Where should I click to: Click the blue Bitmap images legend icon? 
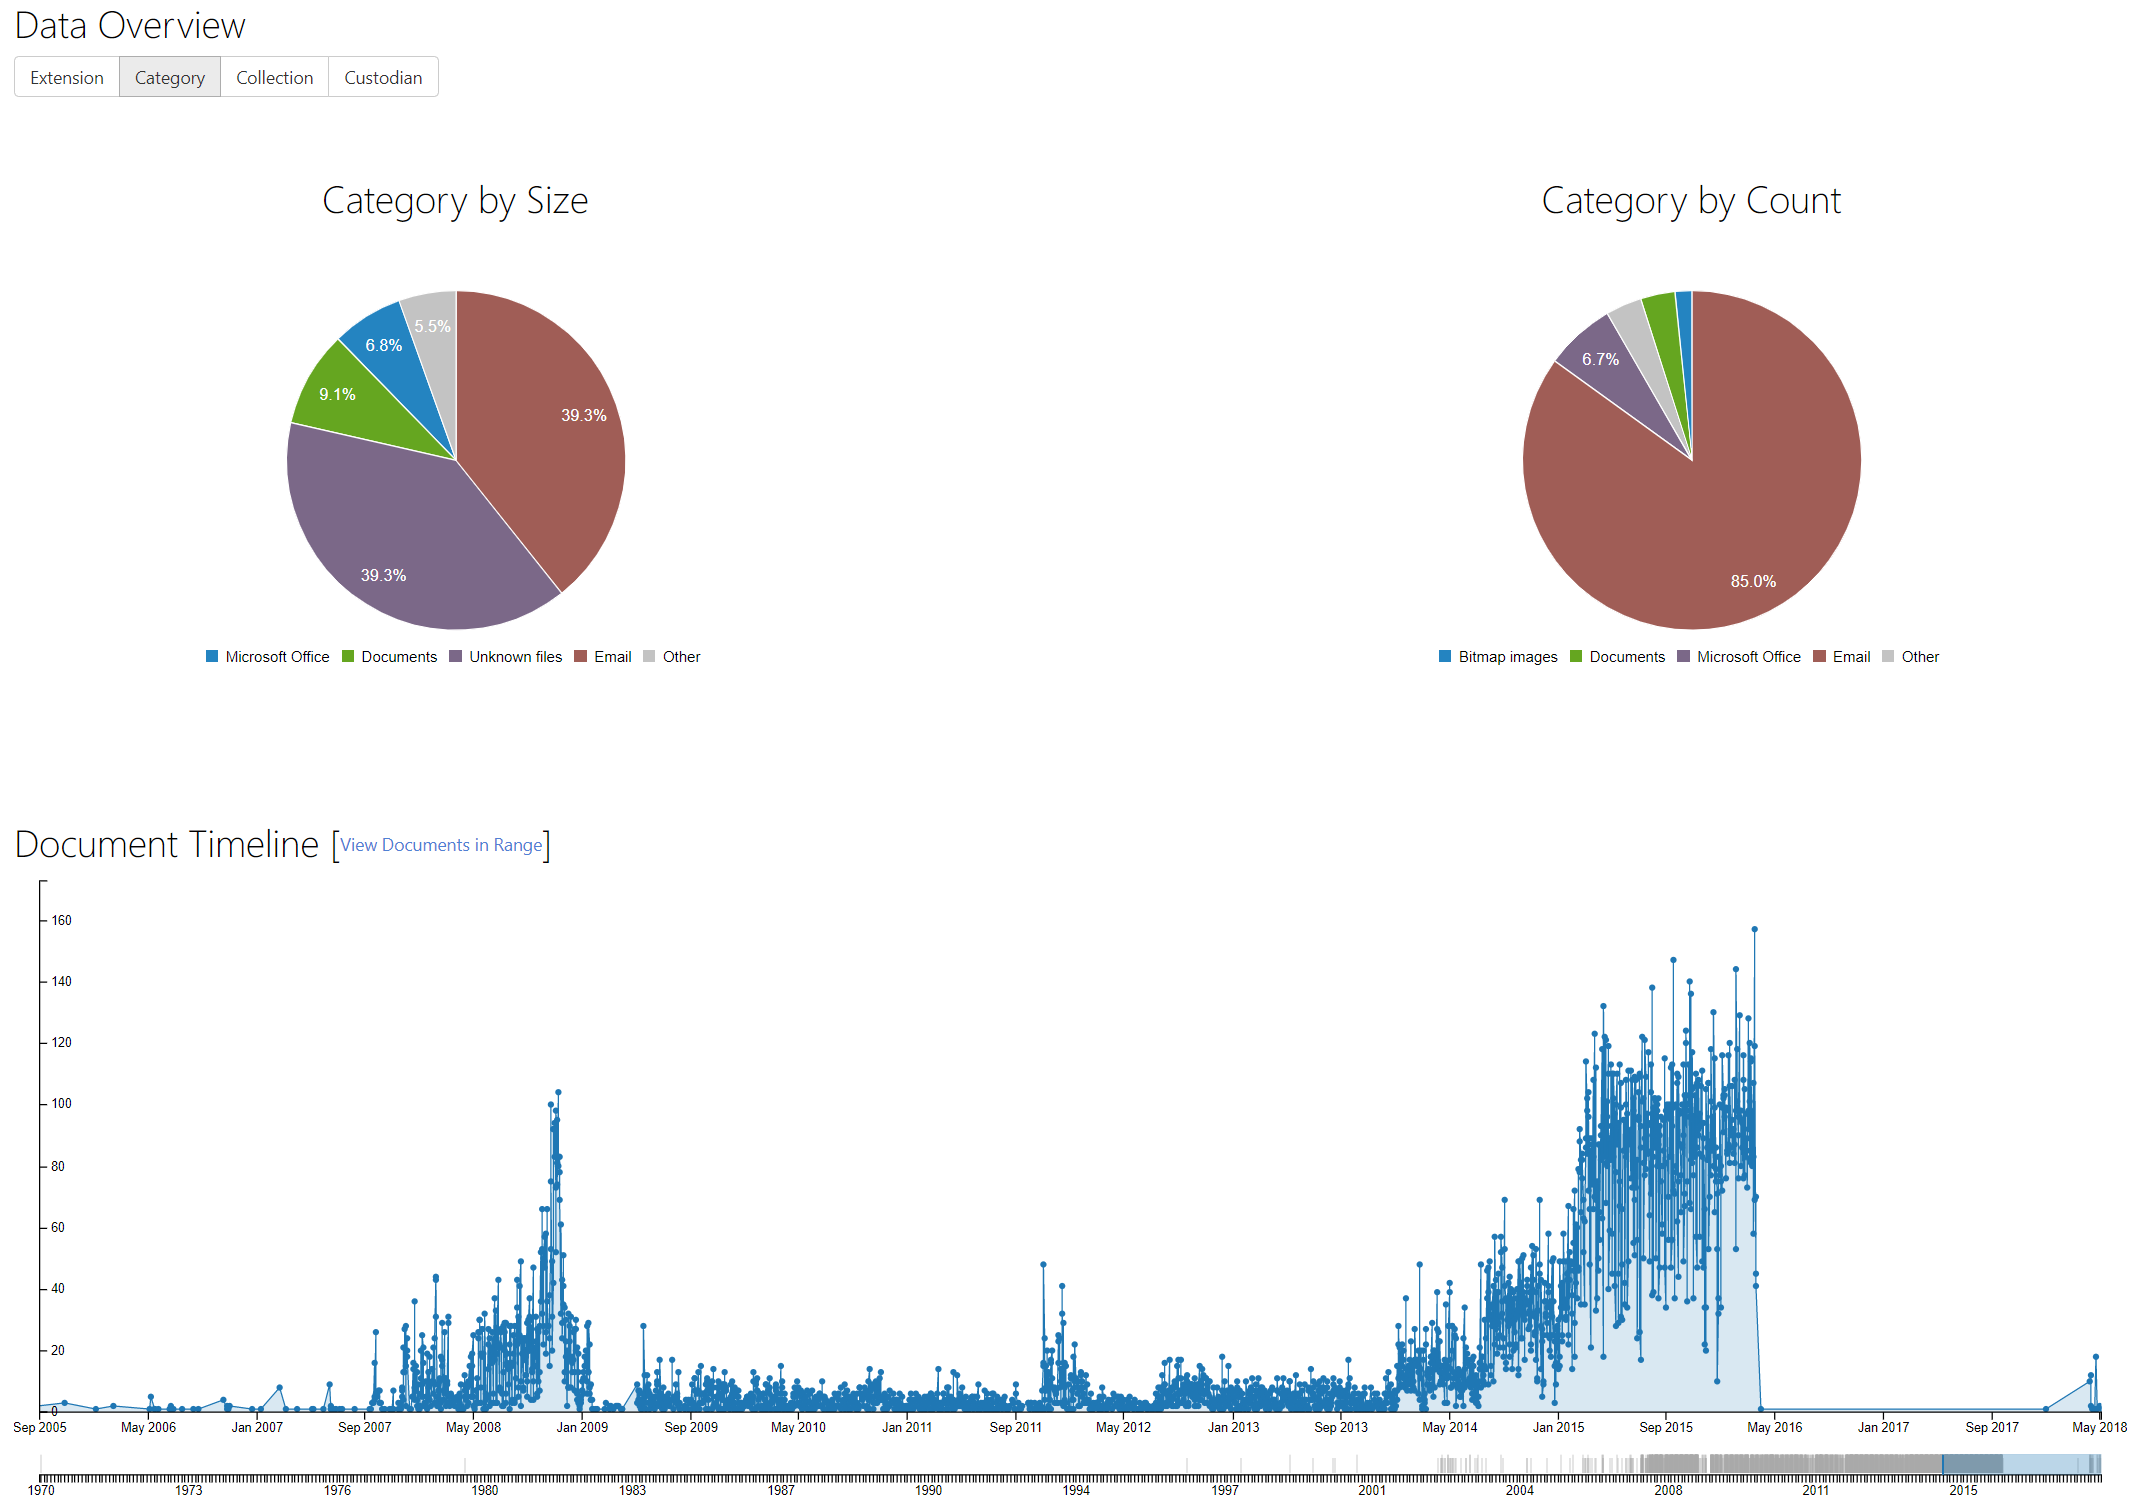click(1443, 656)
